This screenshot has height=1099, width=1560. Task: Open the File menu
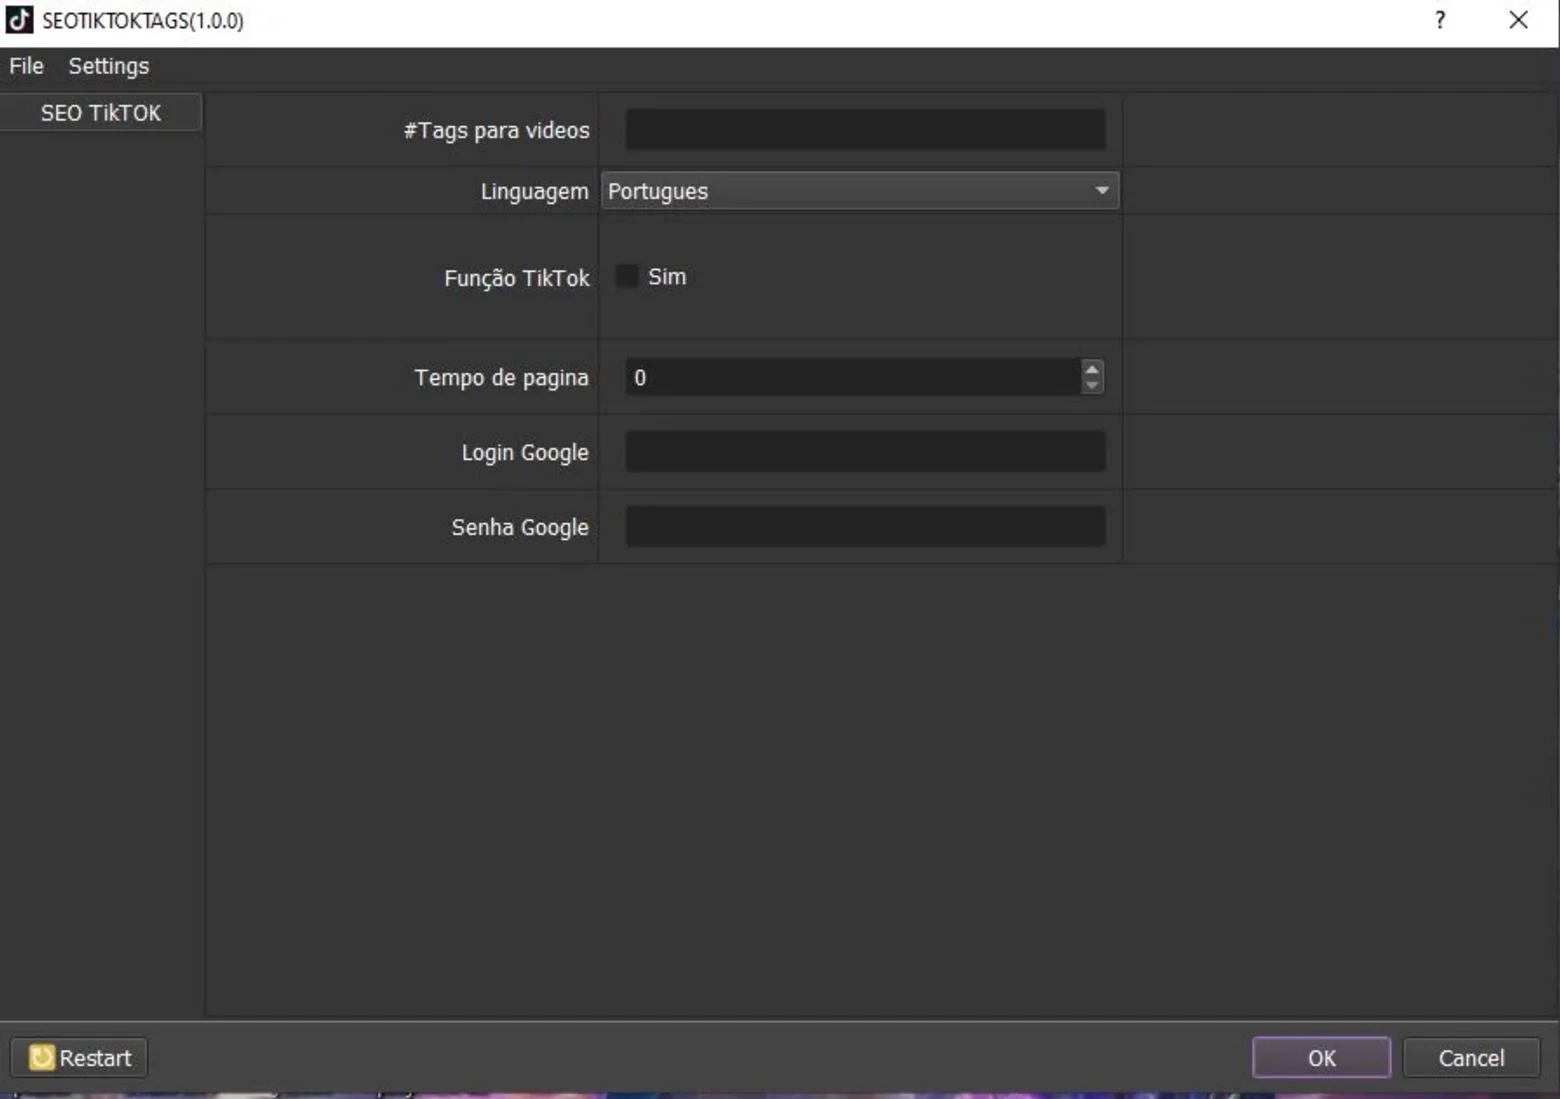[27, 66]
